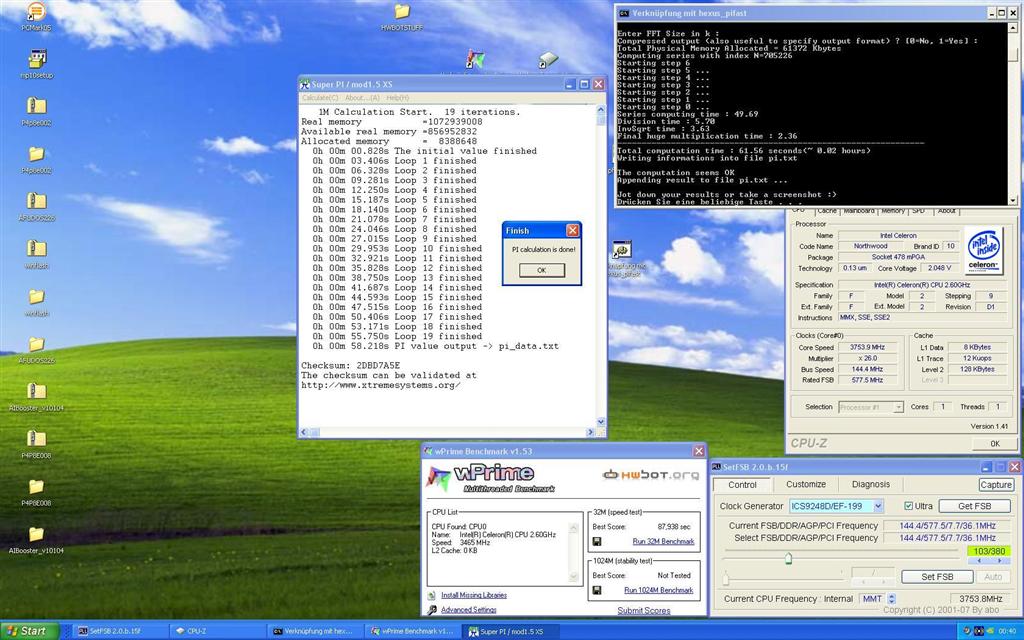
Task: Click the Get FSB button
Action: (x=974, y=506)
